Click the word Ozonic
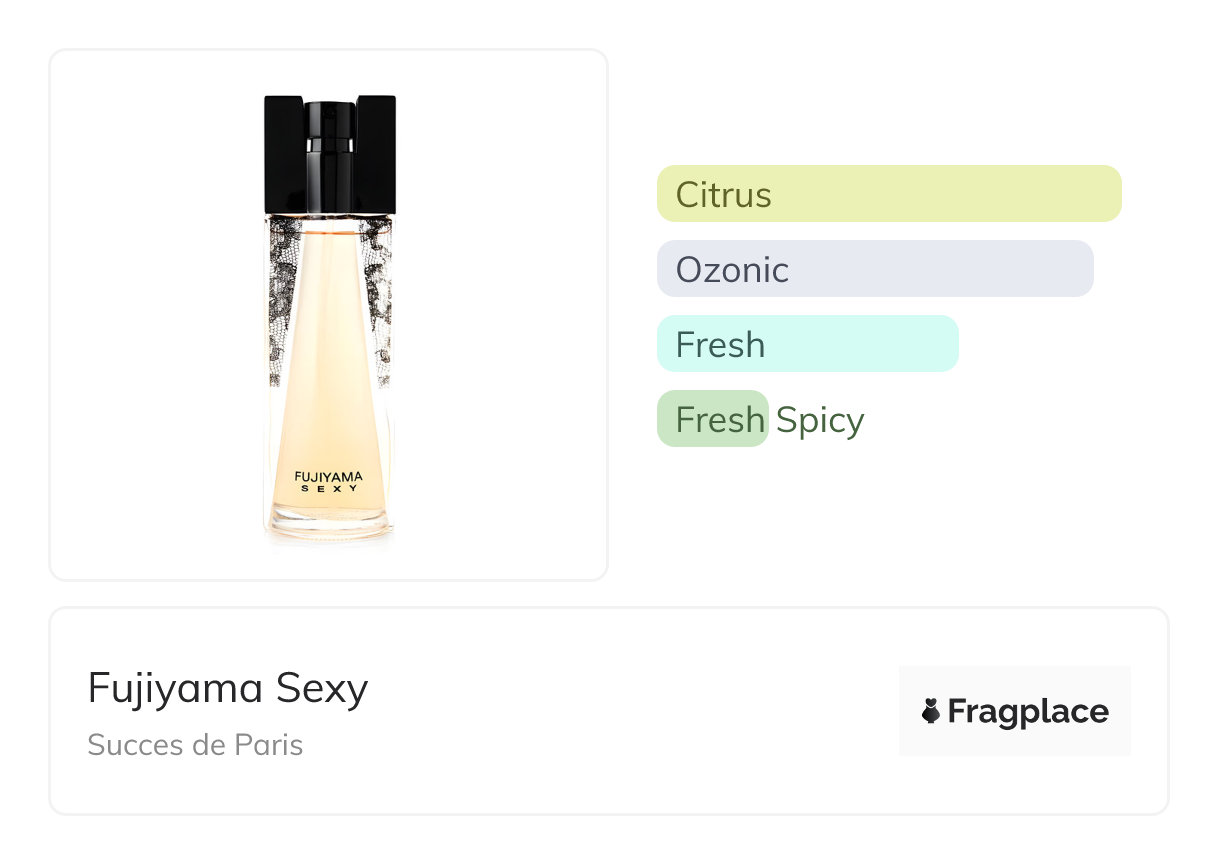 732,269
